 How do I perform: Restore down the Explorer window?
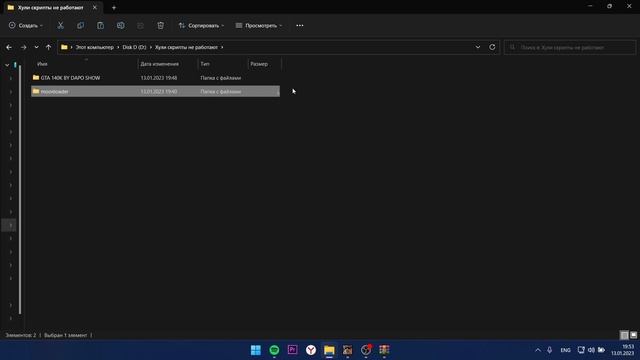pyautogui.click(x=609, y=6)
